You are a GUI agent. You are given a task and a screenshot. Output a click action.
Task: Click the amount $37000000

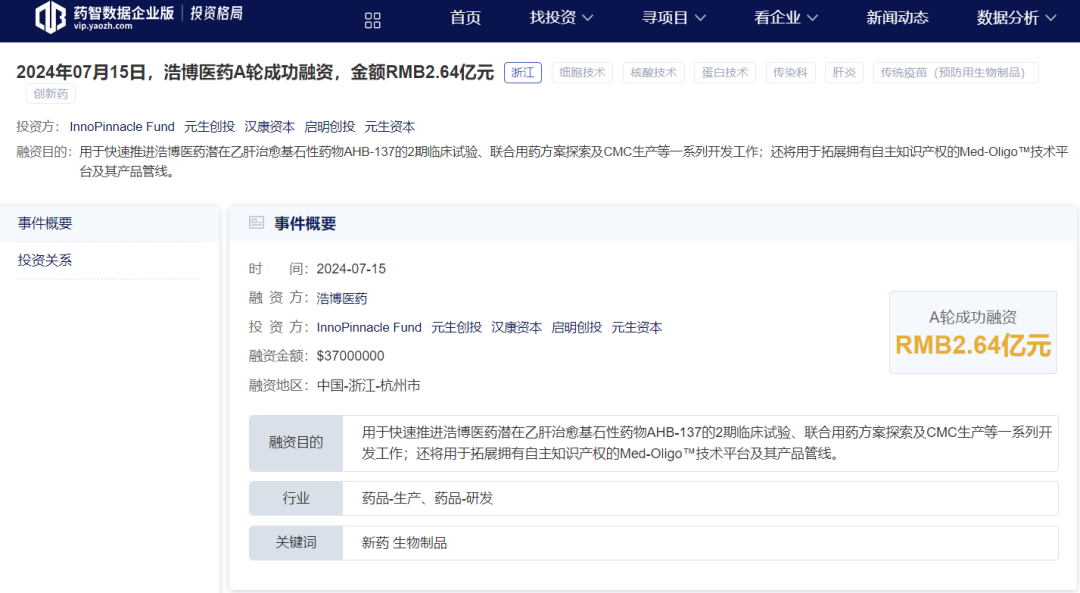pyautogui.click(x=351, y=356)
